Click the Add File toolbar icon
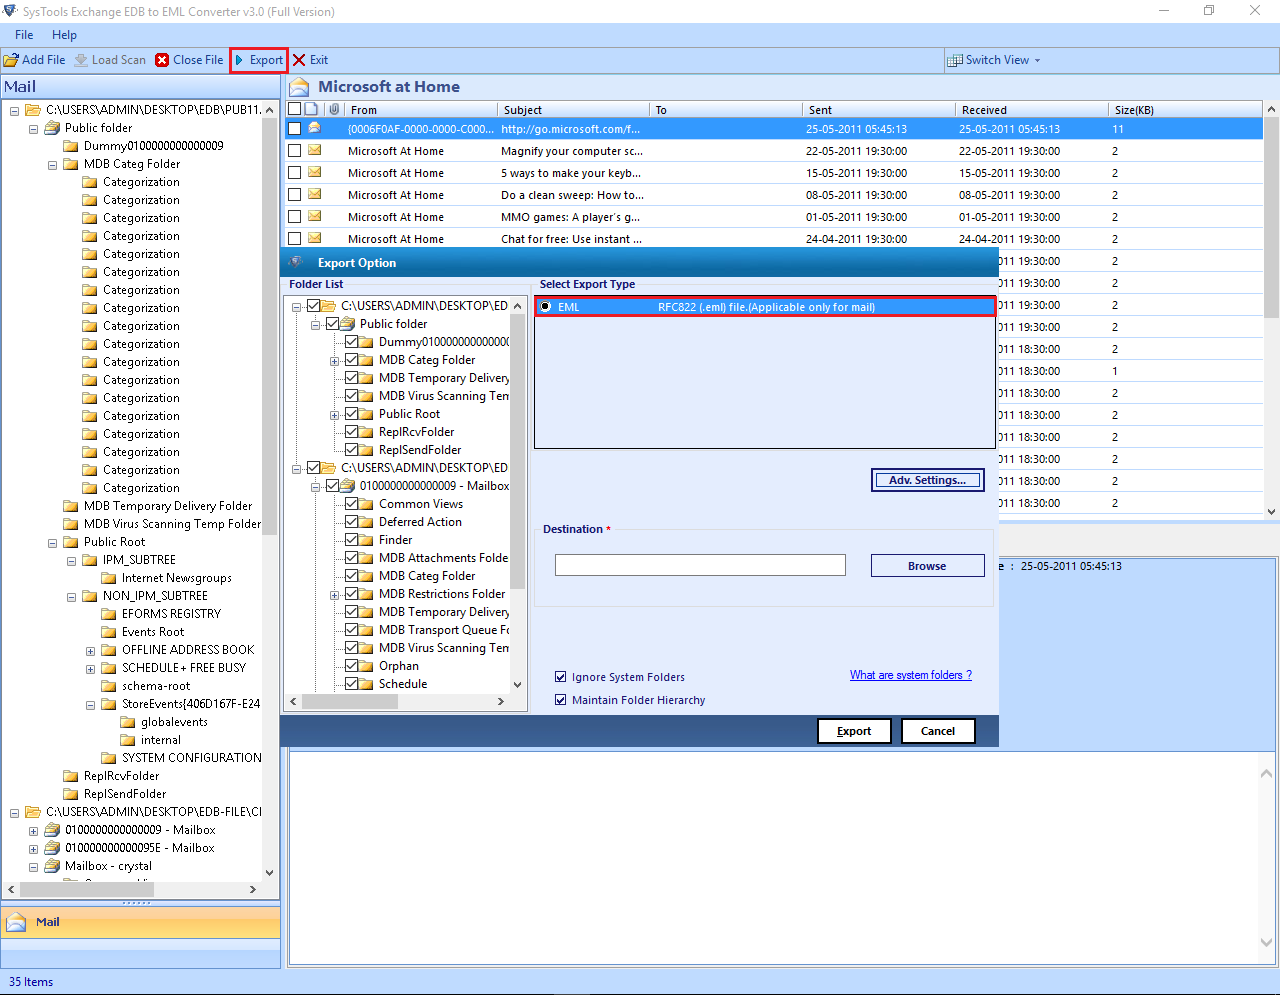The width and height of the screenshot is (1284, 995). tap(11, 60)
